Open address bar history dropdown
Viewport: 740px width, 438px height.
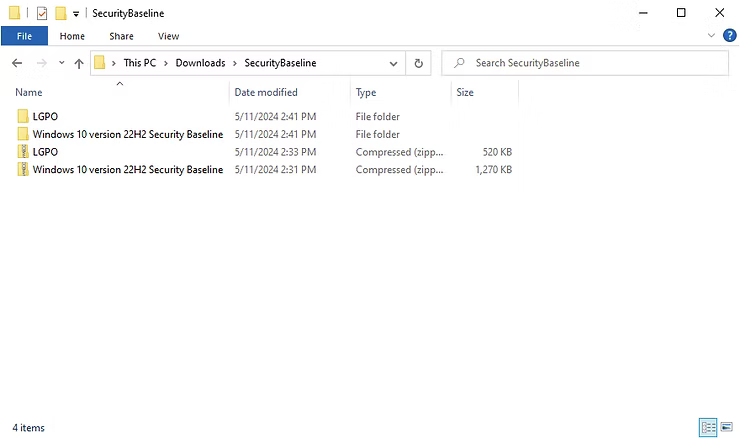point(393,63)
